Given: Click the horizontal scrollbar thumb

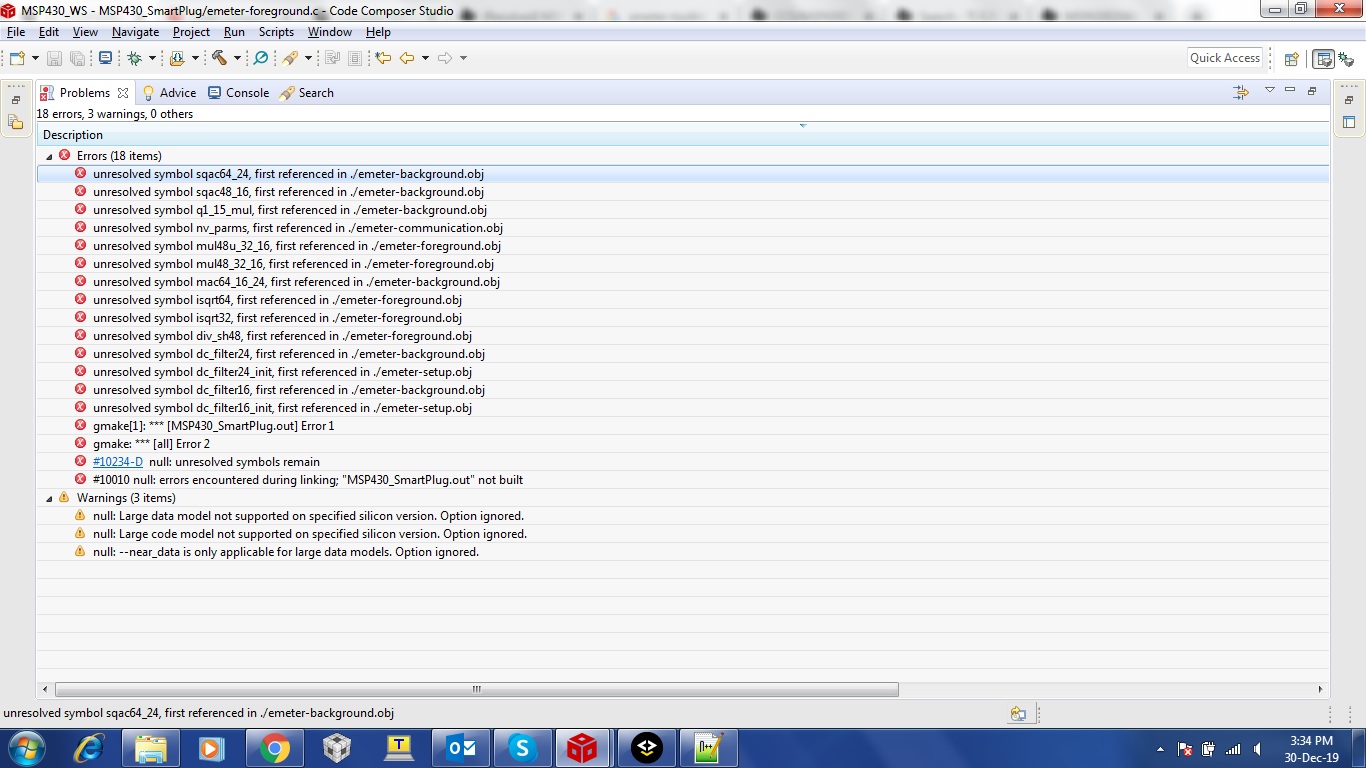Looking at the screenshot, I should point(477,689).
